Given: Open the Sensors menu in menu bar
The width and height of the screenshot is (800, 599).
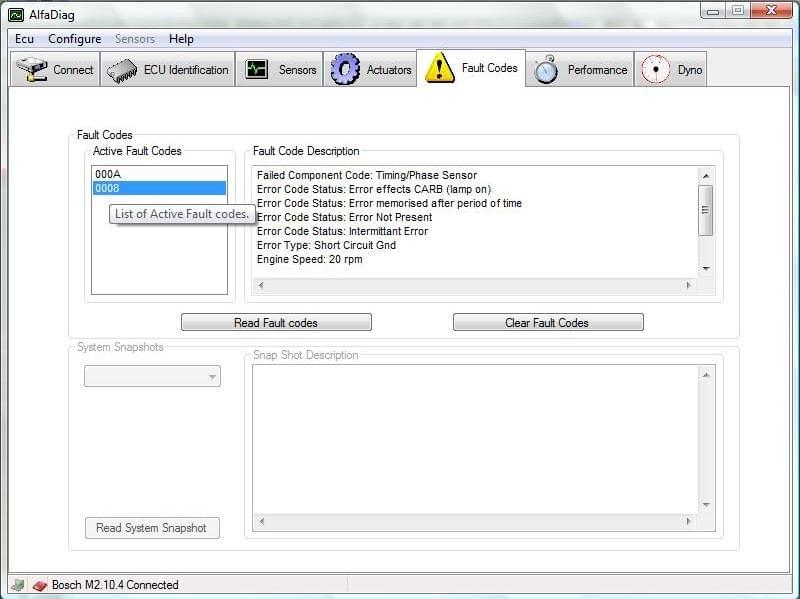Looking at the screenshot, I should (x=135, y=39).
